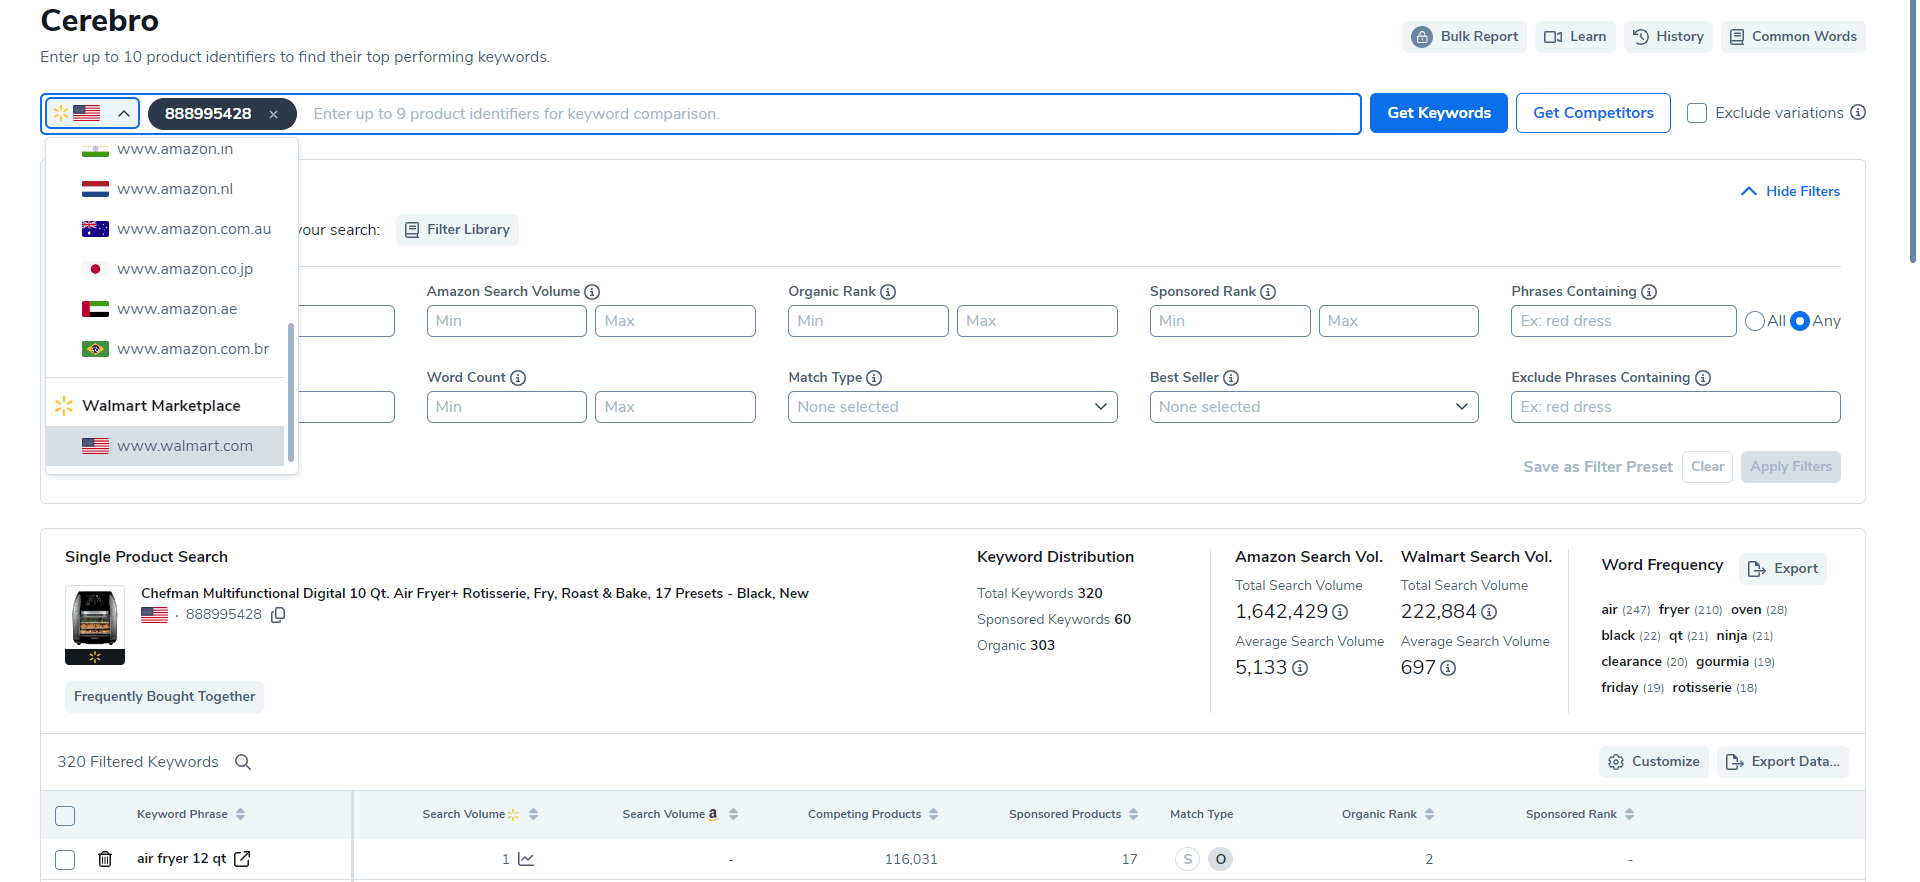
Task: Show Exclude Phrases Containing info icon
Action: click(1703, 378)
